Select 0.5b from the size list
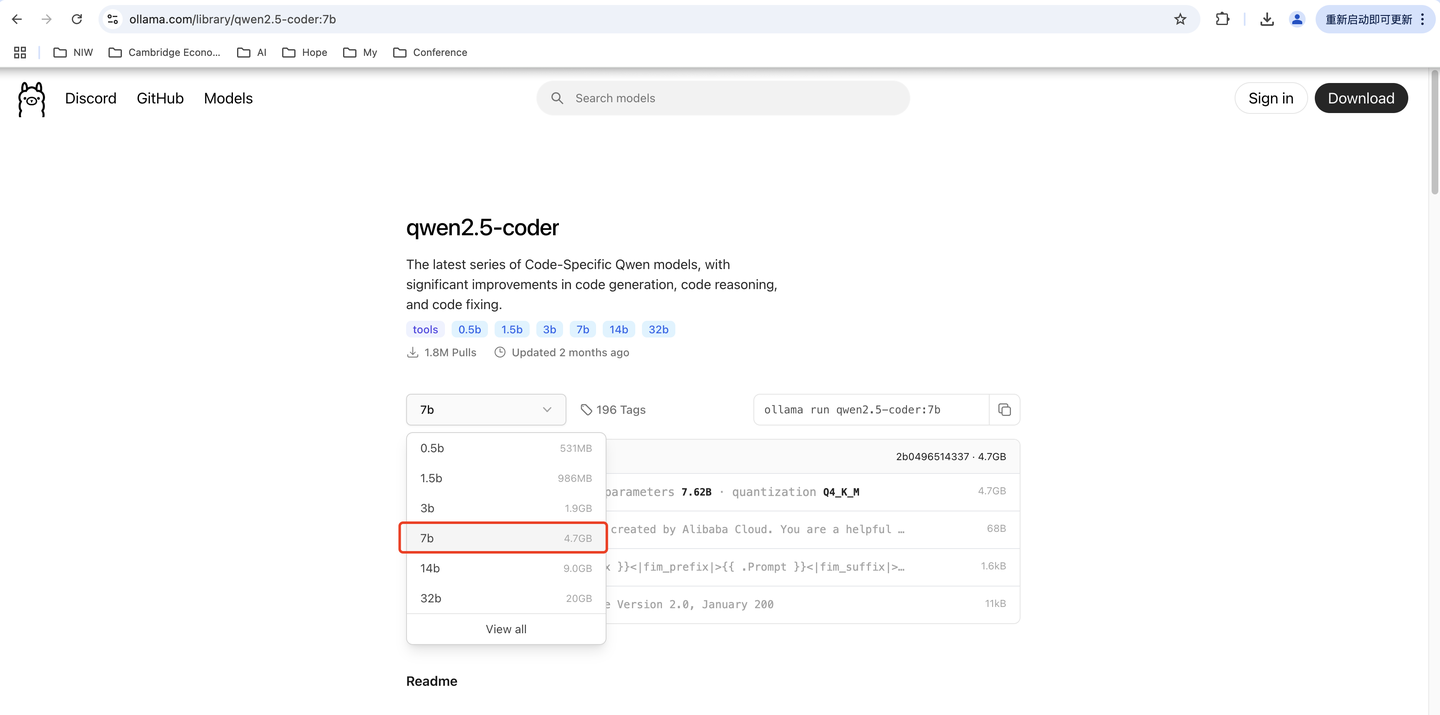 [x=506, y=448]
